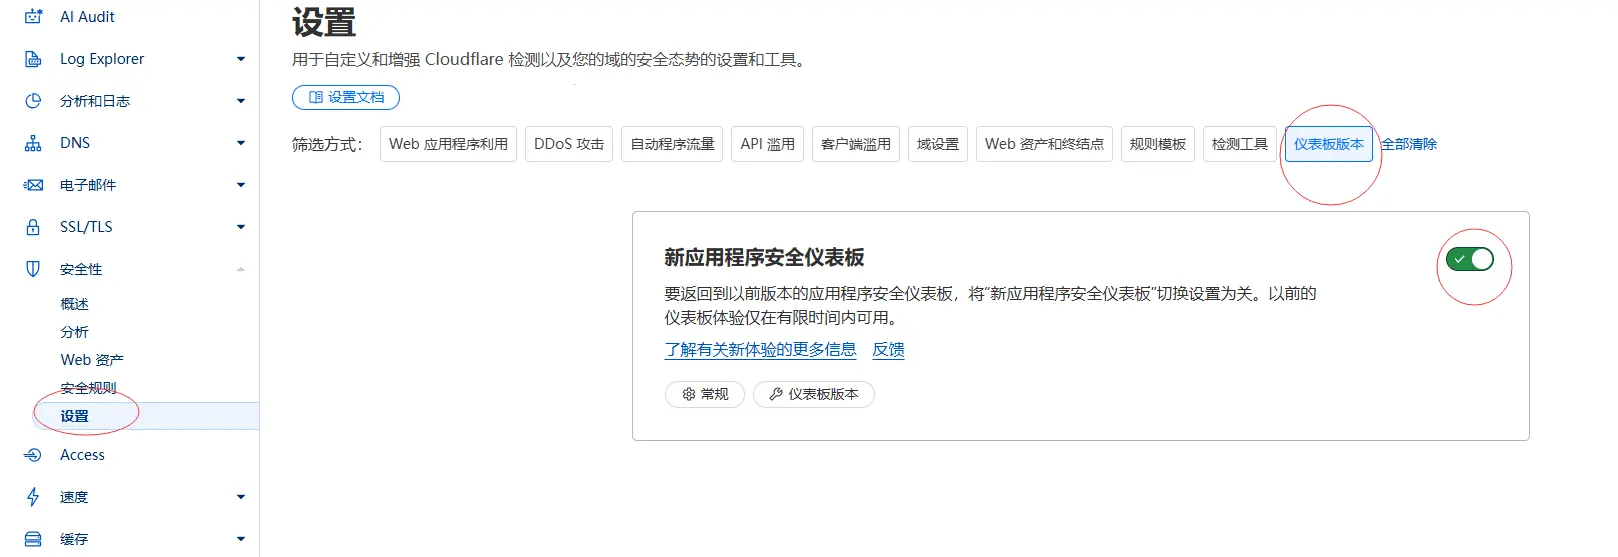Expand the SSL/TLS dropdown arrow
Screen dimensions: 1618x557
click(x=241, y=227)
